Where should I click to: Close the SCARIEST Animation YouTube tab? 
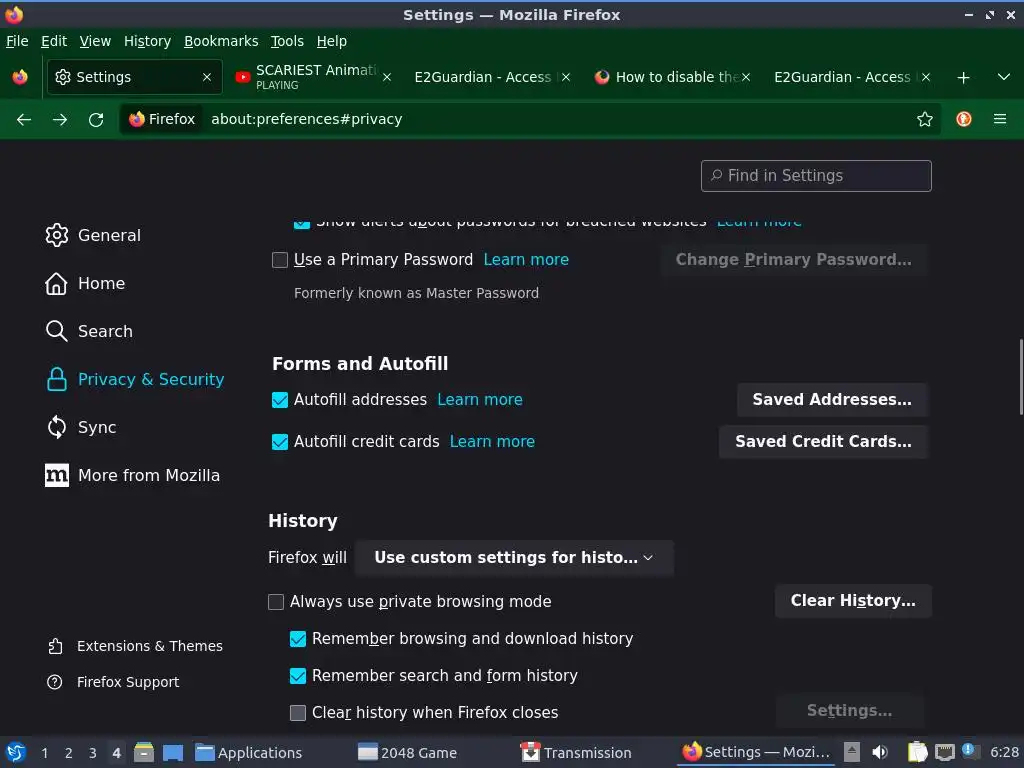[x=387, y=77]
